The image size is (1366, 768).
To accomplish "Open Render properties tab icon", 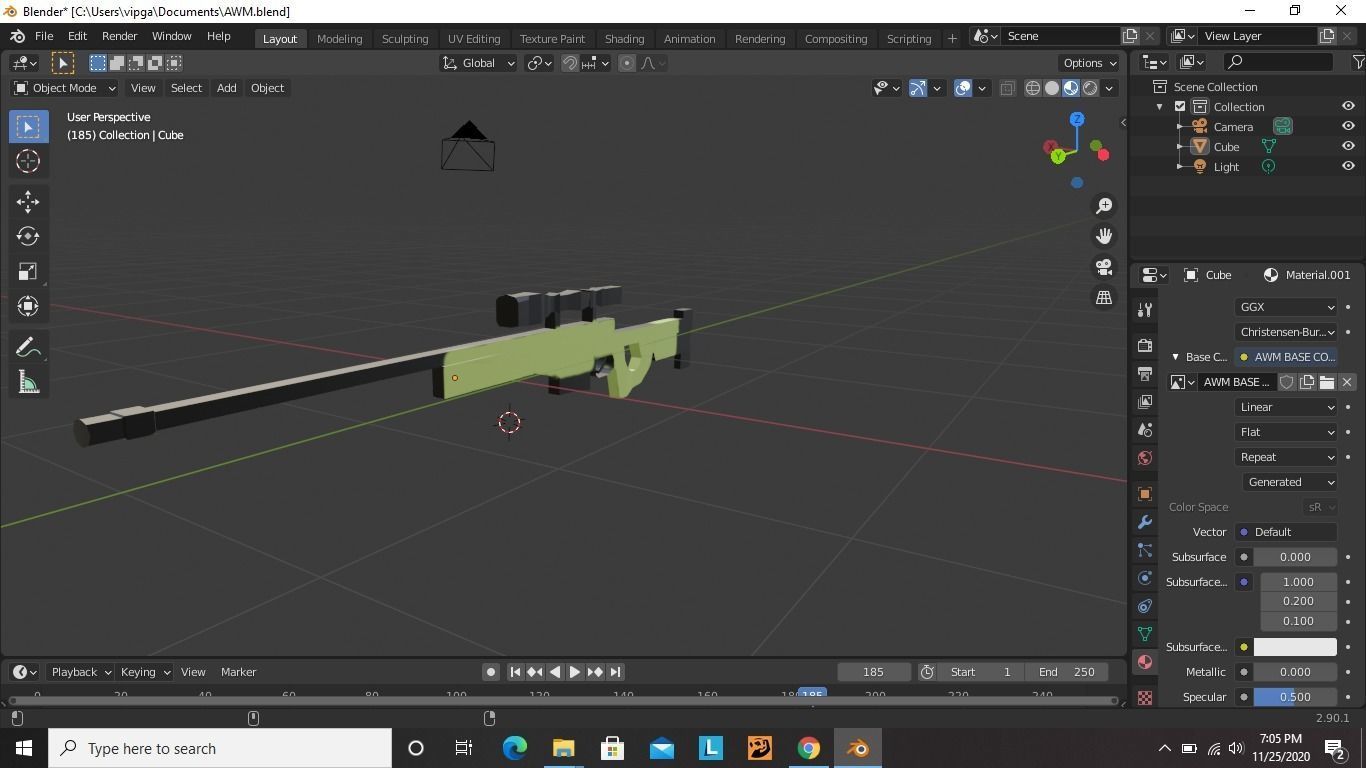I will click(1145, 345).
